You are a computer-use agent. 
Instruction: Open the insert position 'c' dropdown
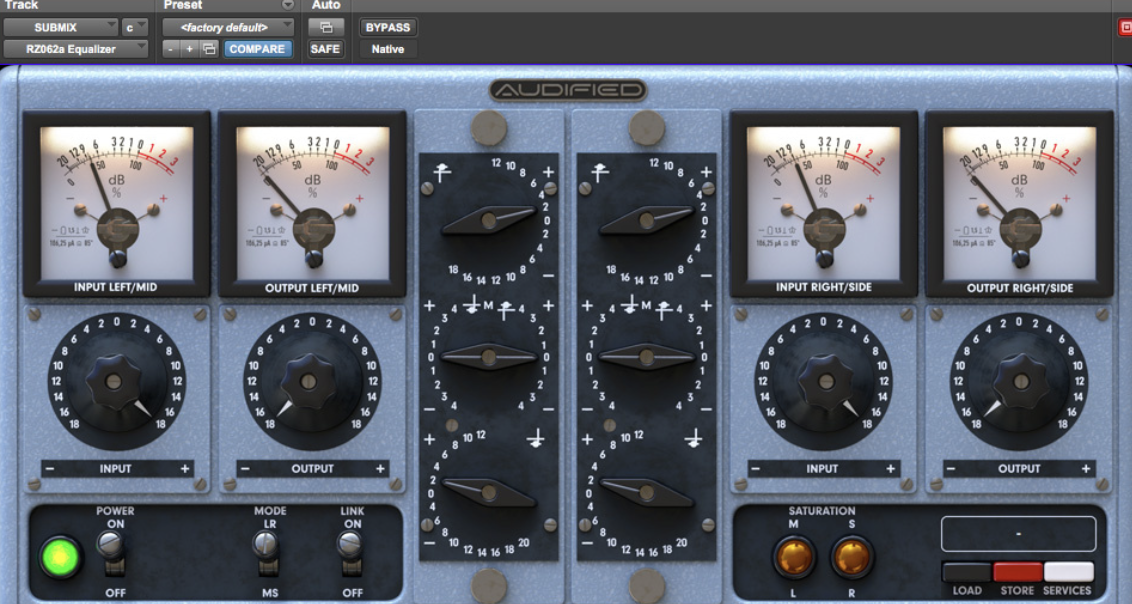pyautogui.click(x=134, y=28)
